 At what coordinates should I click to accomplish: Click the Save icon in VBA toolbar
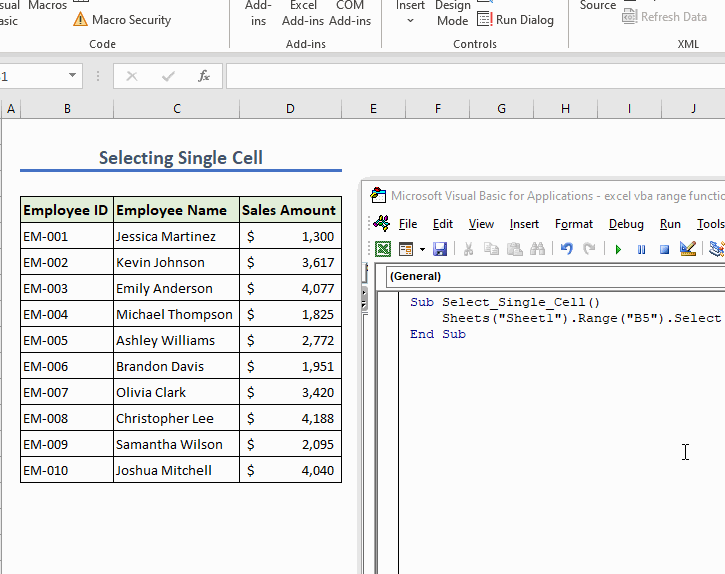440,249
